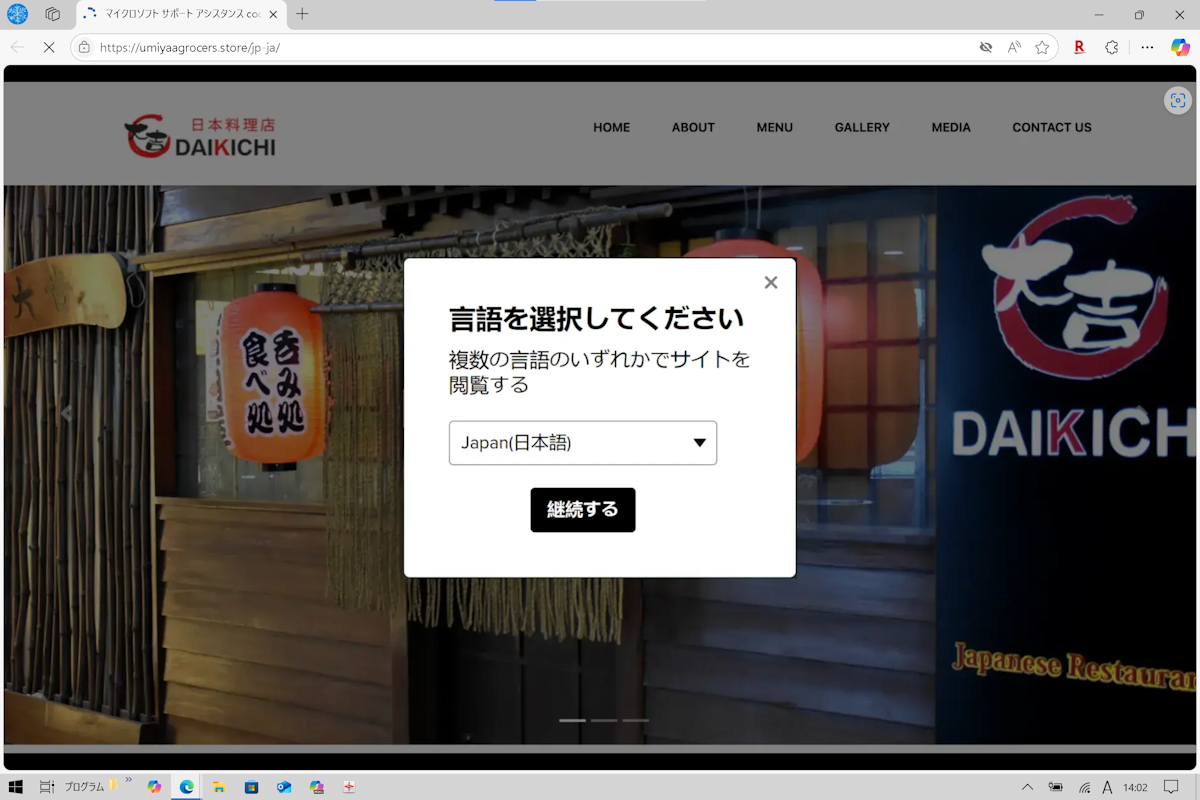The image size is (1200, 800).
Task: View the GALLERY page
Action: [x=862, y=128]
